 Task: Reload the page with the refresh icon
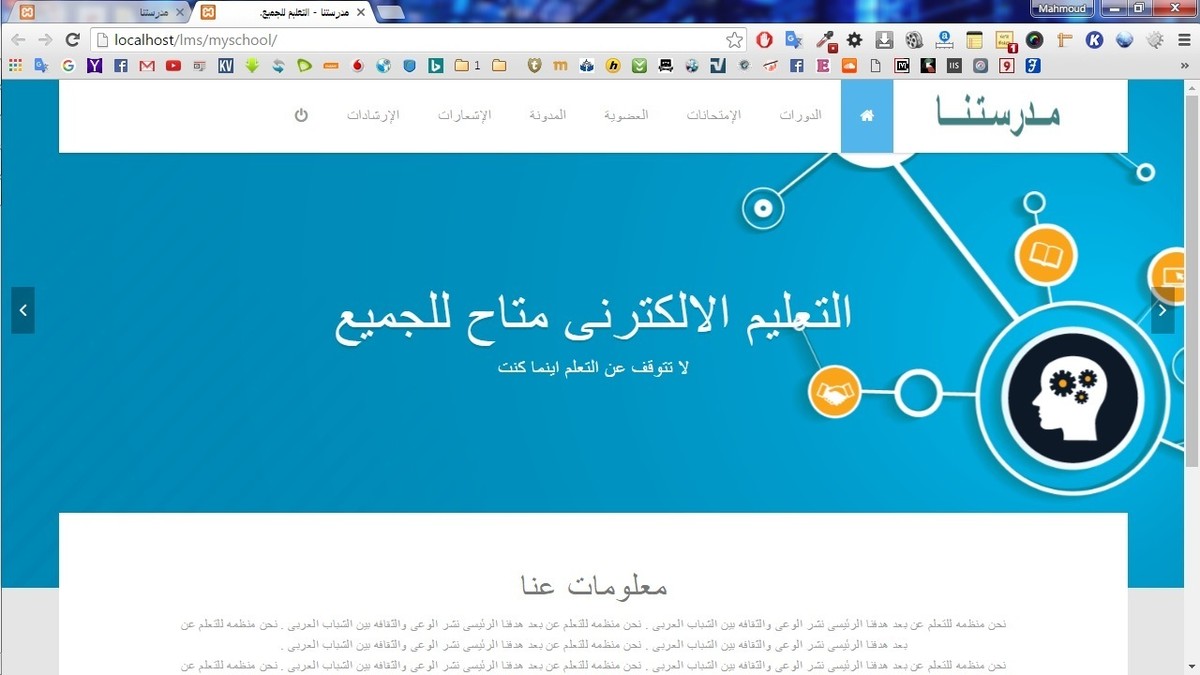[72, 40]
